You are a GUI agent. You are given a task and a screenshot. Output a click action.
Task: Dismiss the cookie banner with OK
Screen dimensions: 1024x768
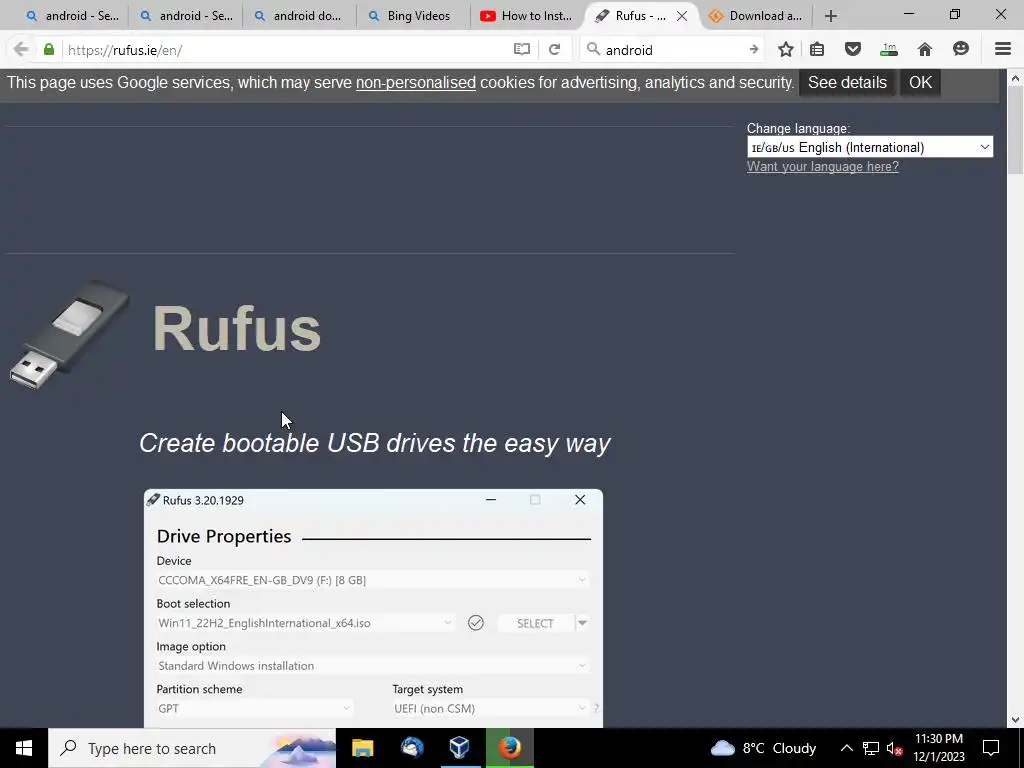920,83
